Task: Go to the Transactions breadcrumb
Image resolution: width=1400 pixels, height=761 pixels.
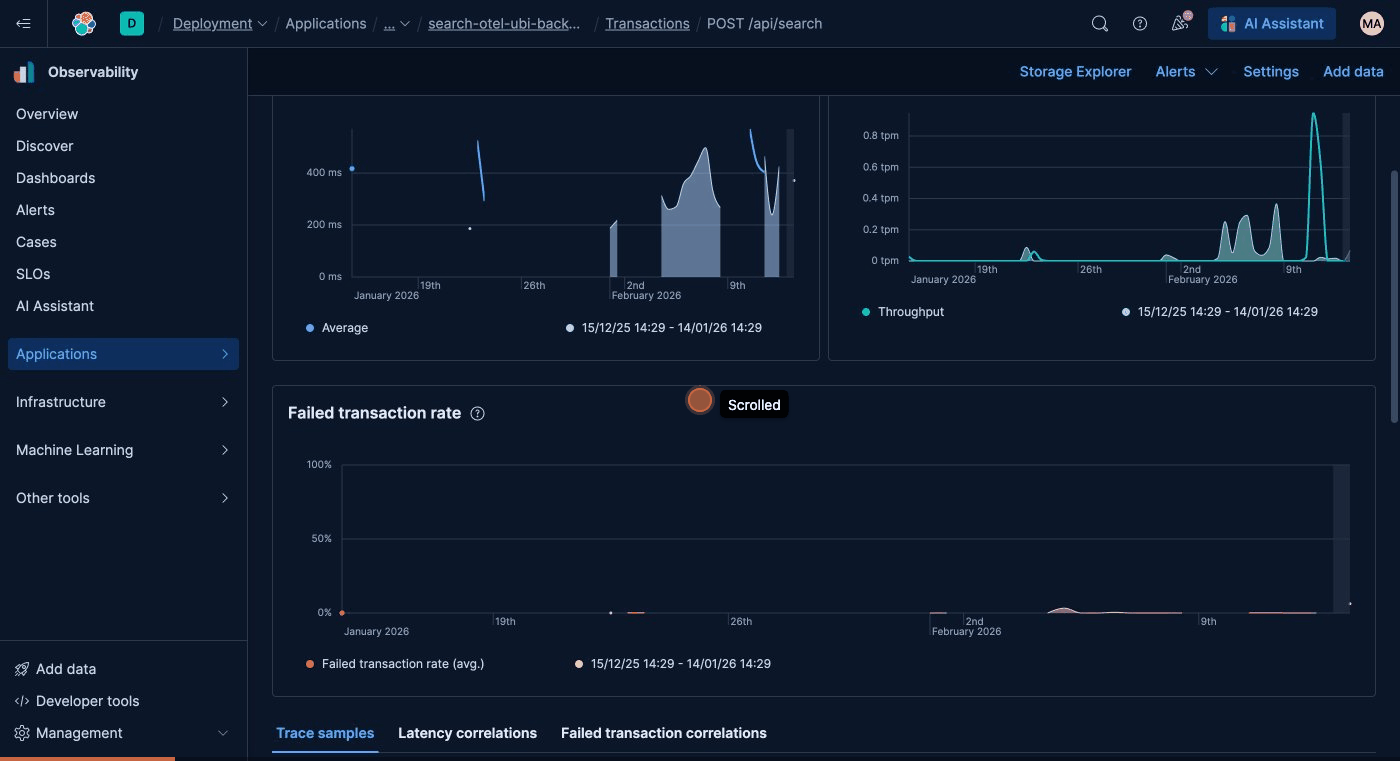Action: click(x=647, y=23)
